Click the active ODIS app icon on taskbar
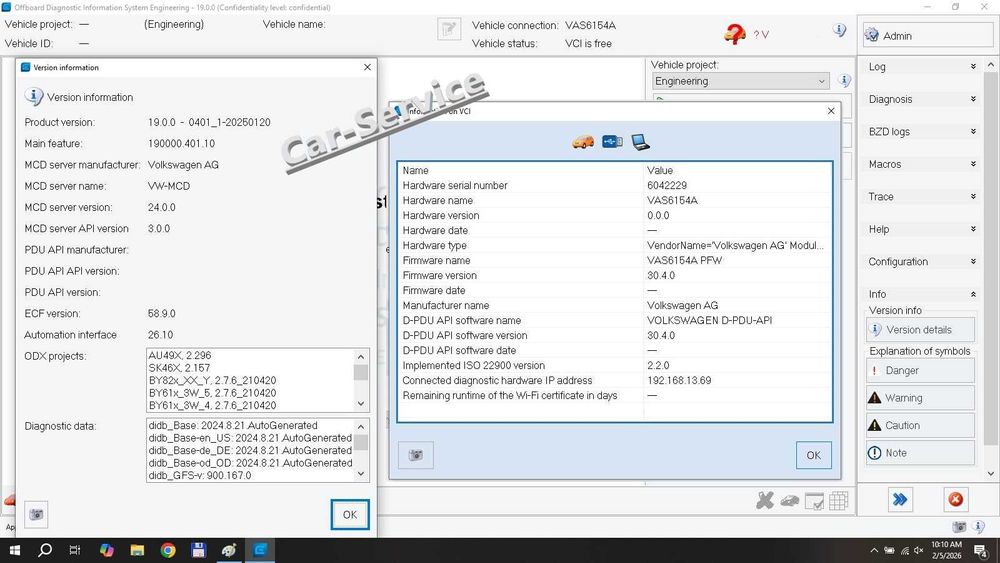The height and width of the screenshot is (563, 1000). coord(260,550)
